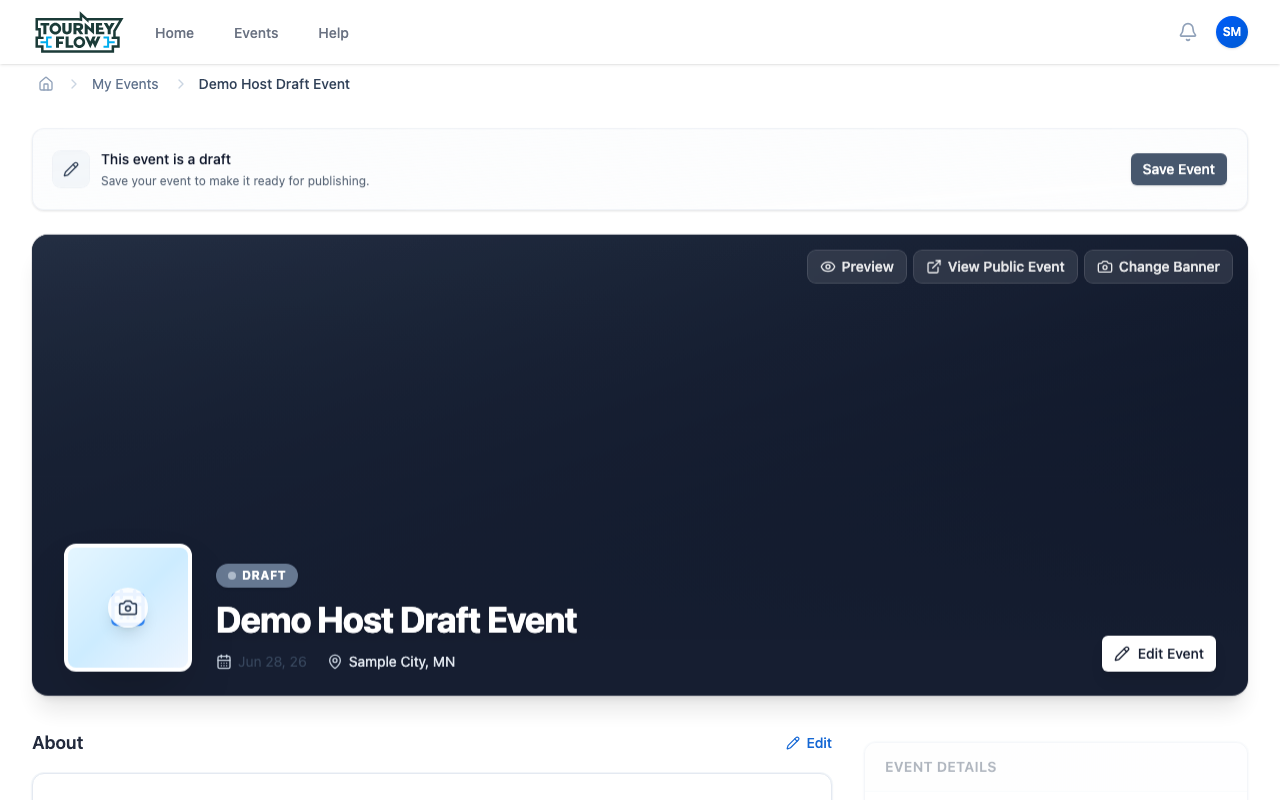Open the SM user avatar menu

point(1232,32)
